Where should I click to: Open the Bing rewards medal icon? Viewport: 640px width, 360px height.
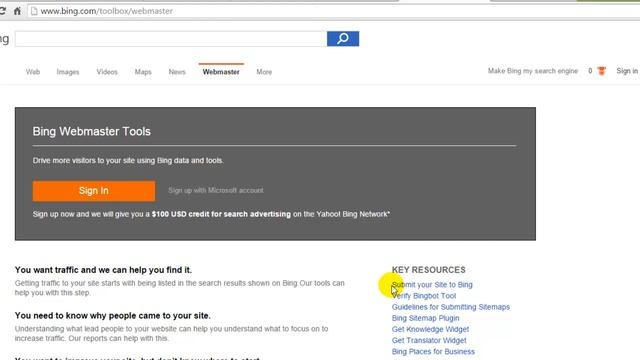[x=601, y=71]
